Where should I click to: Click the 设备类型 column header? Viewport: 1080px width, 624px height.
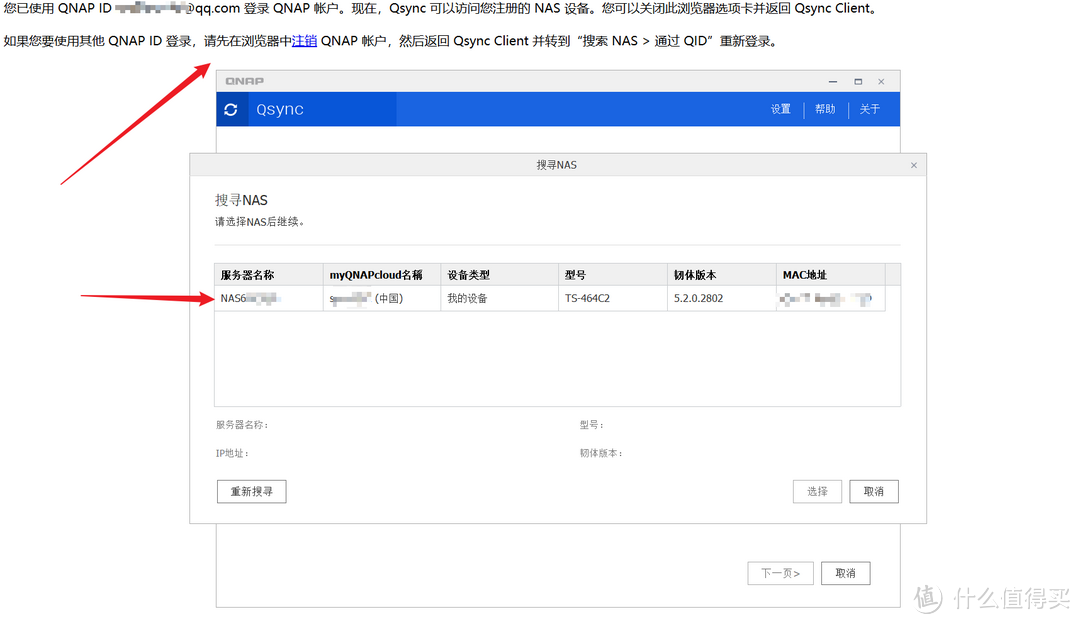(x=470, y=274)
